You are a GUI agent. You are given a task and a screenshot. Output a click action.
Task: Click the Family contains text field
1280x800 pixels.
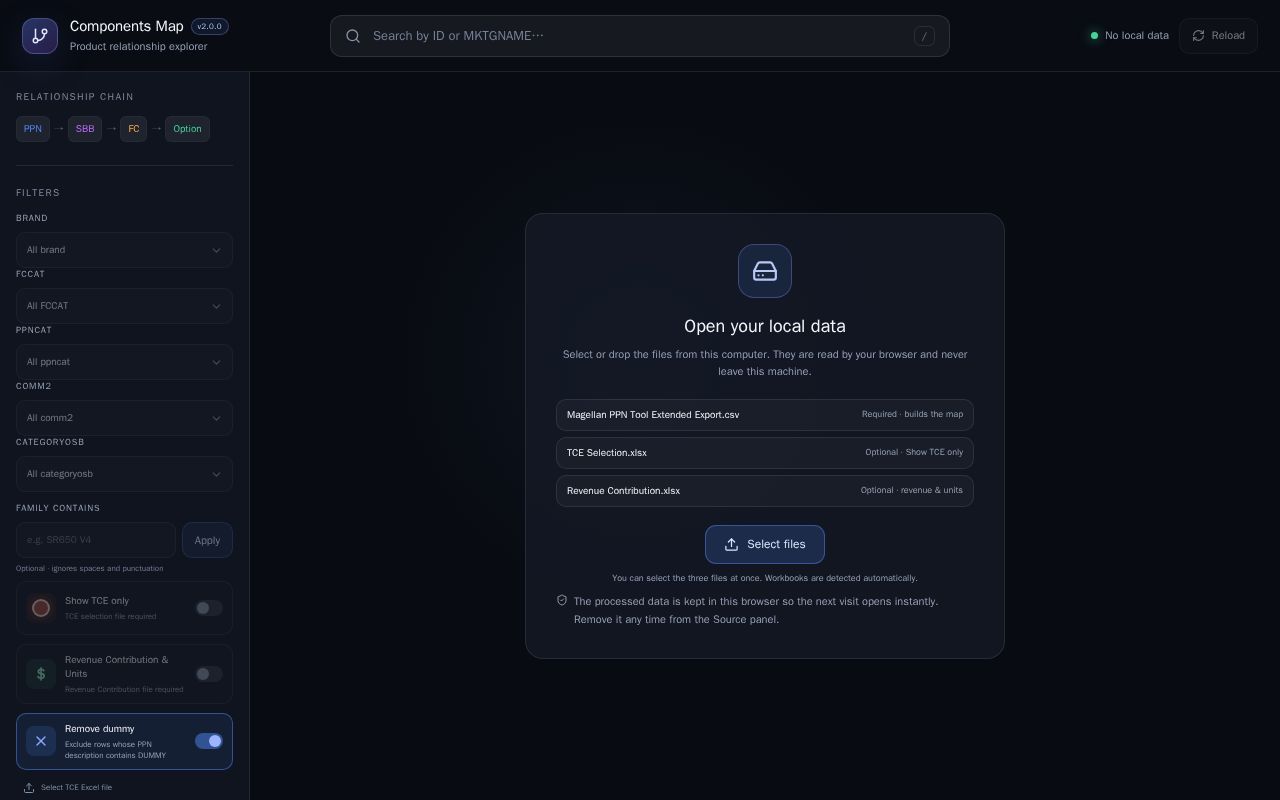[x=96, y=540]
